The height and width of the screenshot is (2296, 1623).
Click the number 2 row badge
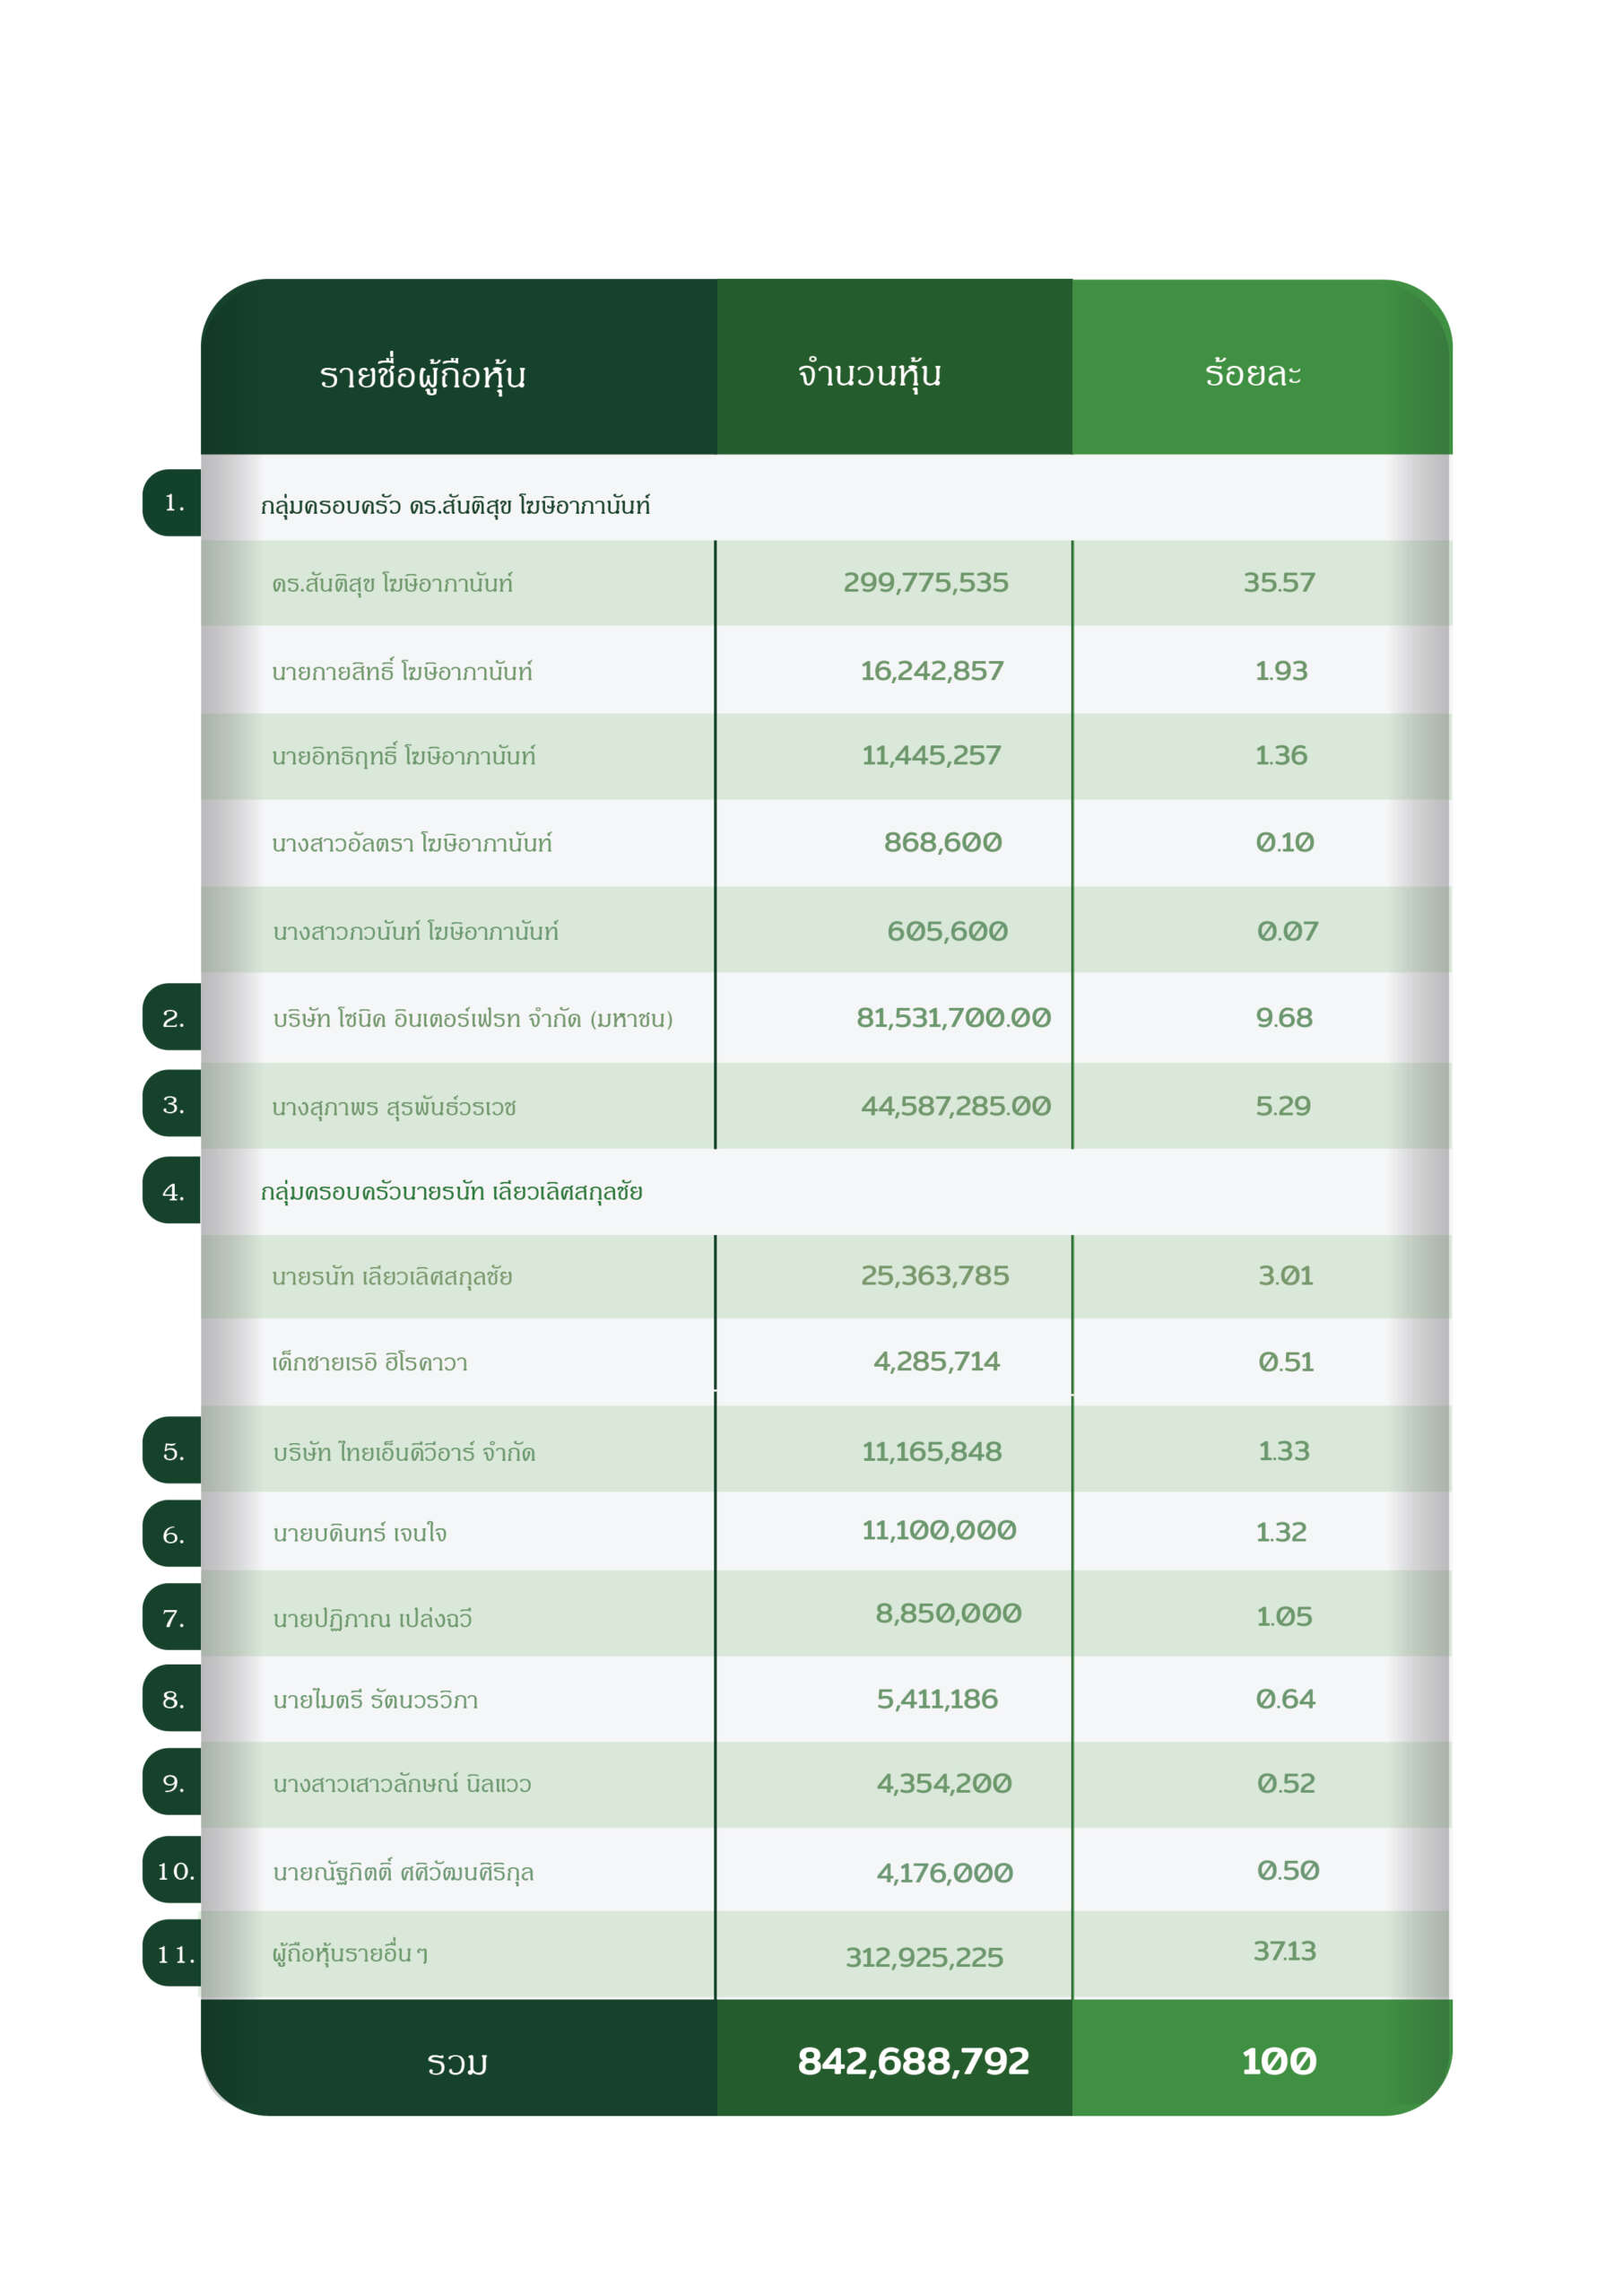pos(173,1018)
